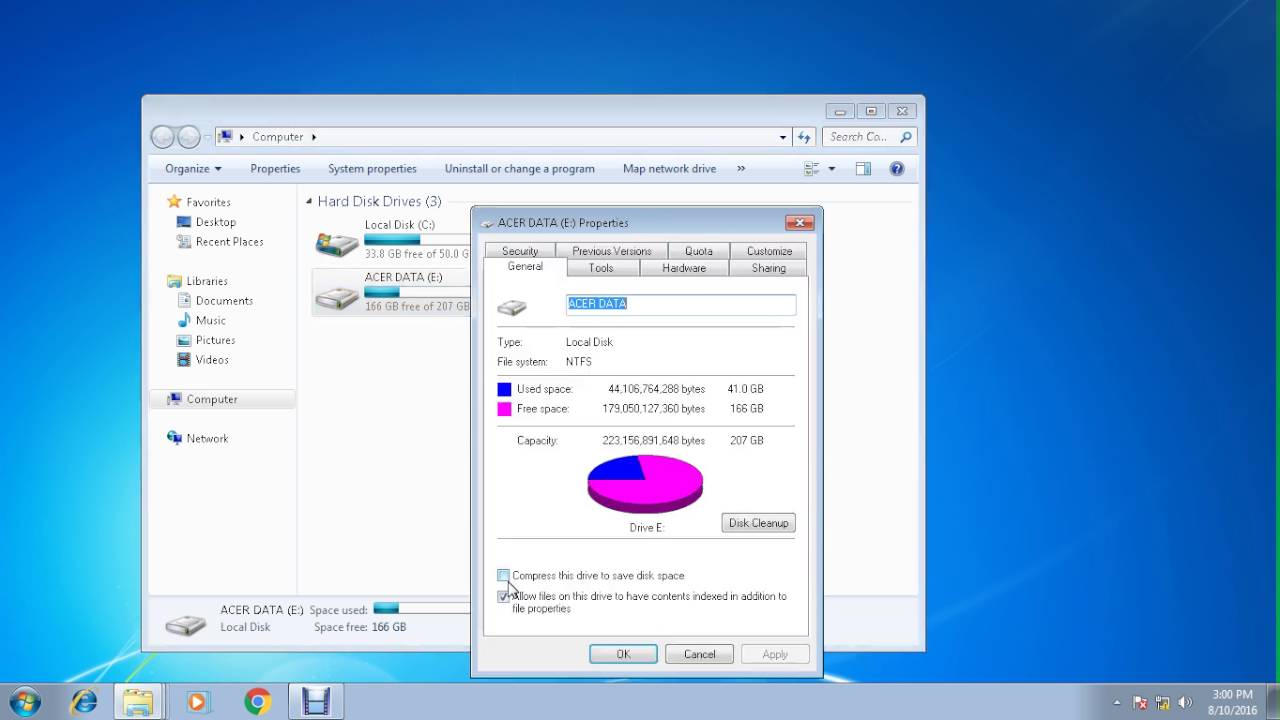This screenshot has width=1280, height=720.
Task: Click System properties in toolbar
Action: (x=372, y=169)
